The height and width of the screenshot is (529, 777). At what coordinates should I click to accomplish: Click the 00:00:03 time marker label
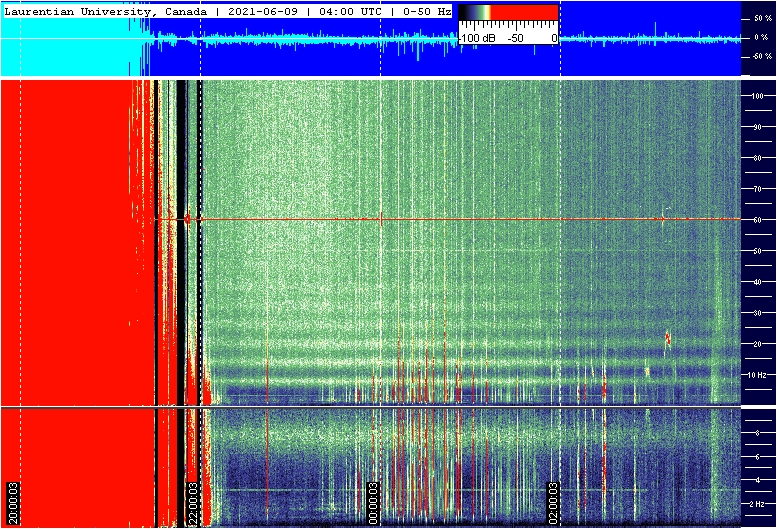pyautogui.click(x=373, y=503)
